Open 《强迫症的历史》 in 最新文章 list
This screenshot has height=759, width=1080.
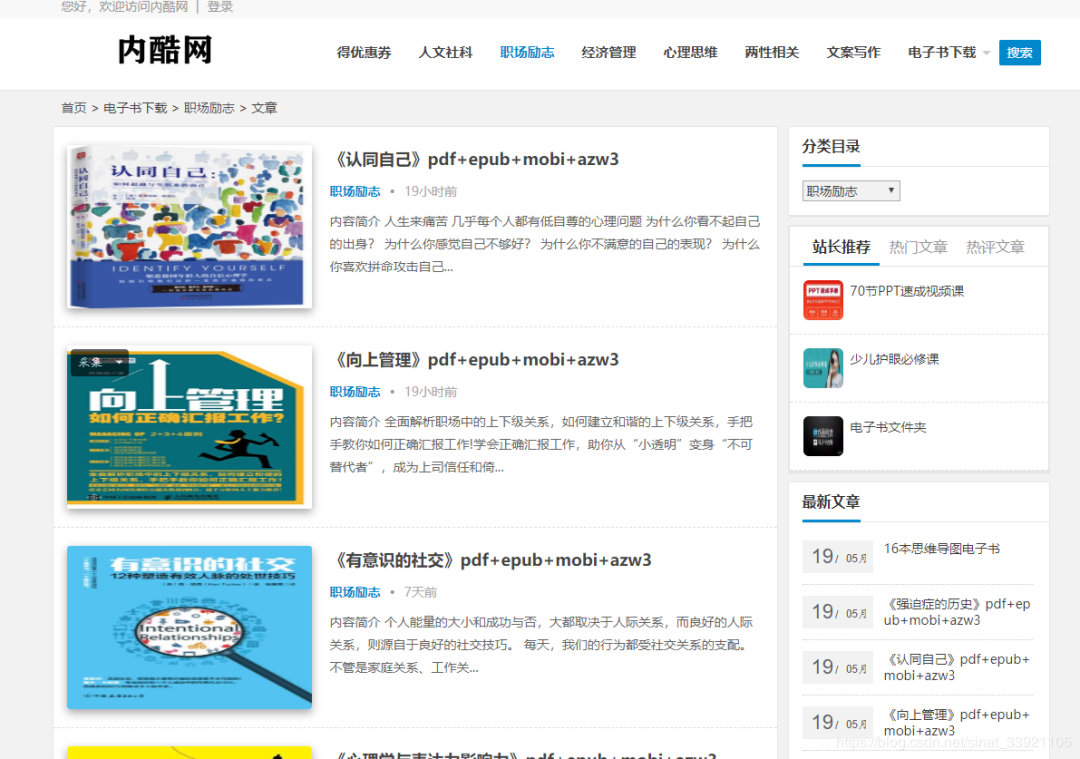[x=957, y=612]
